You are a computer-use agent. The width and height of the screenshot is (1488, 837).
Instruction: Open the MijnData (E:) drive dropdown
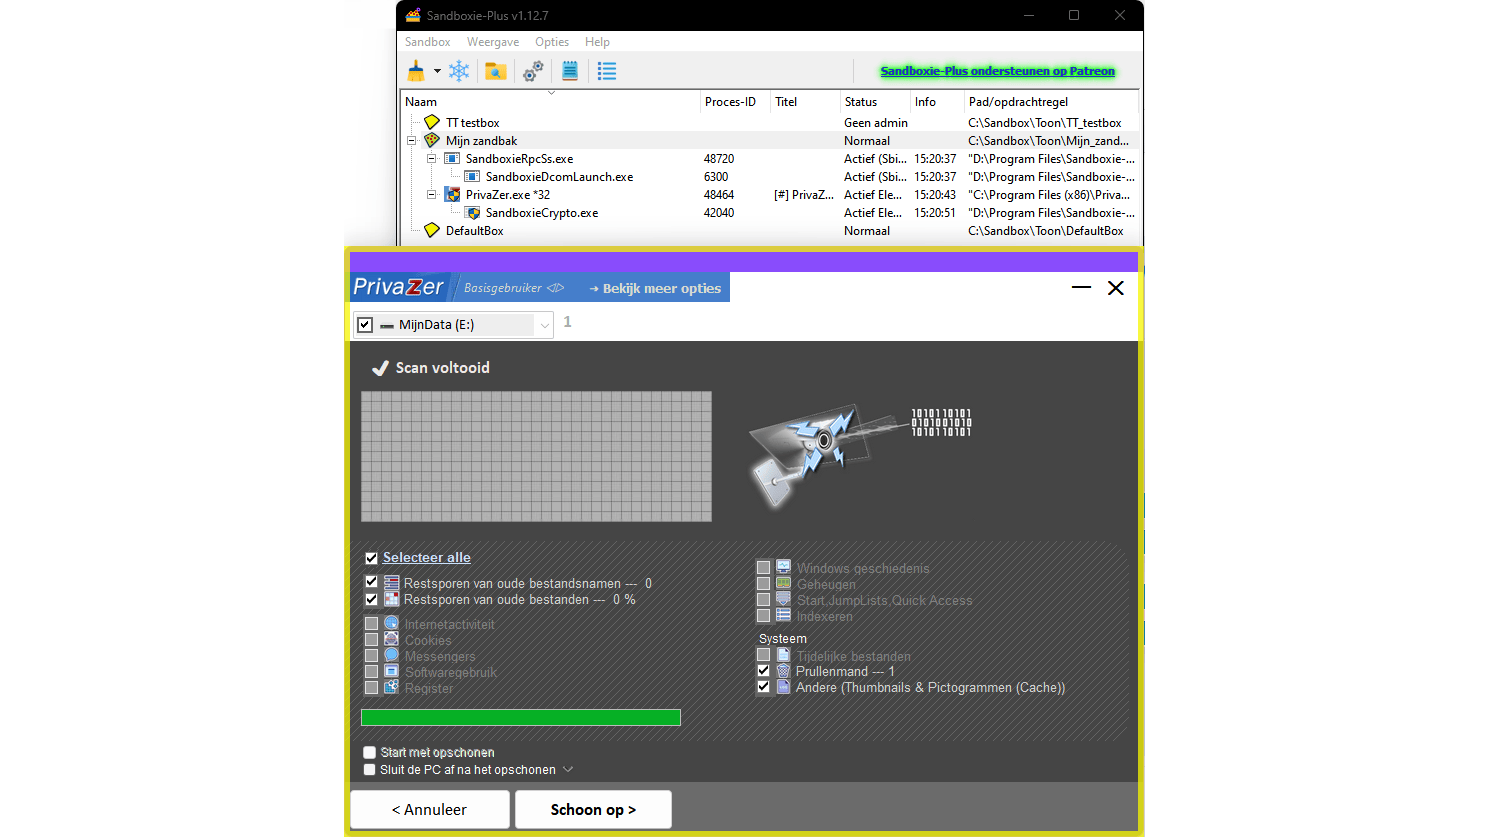tap(544, 325)
